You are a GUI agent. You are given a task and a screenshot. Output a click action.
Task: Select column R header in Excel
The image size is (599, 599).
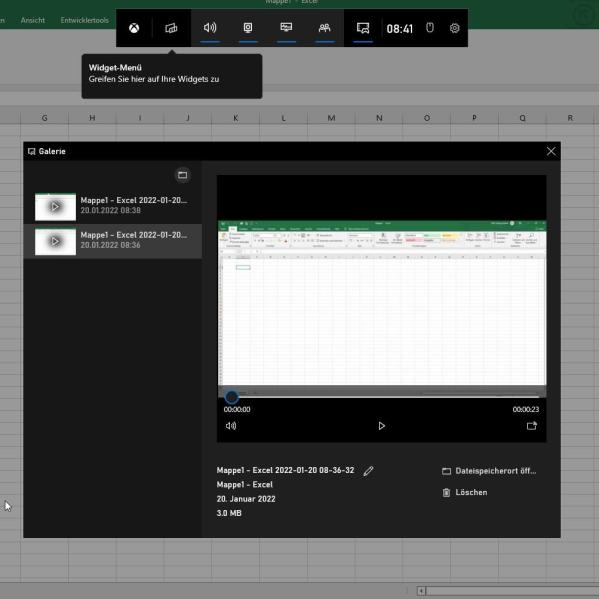coord(570,118)
